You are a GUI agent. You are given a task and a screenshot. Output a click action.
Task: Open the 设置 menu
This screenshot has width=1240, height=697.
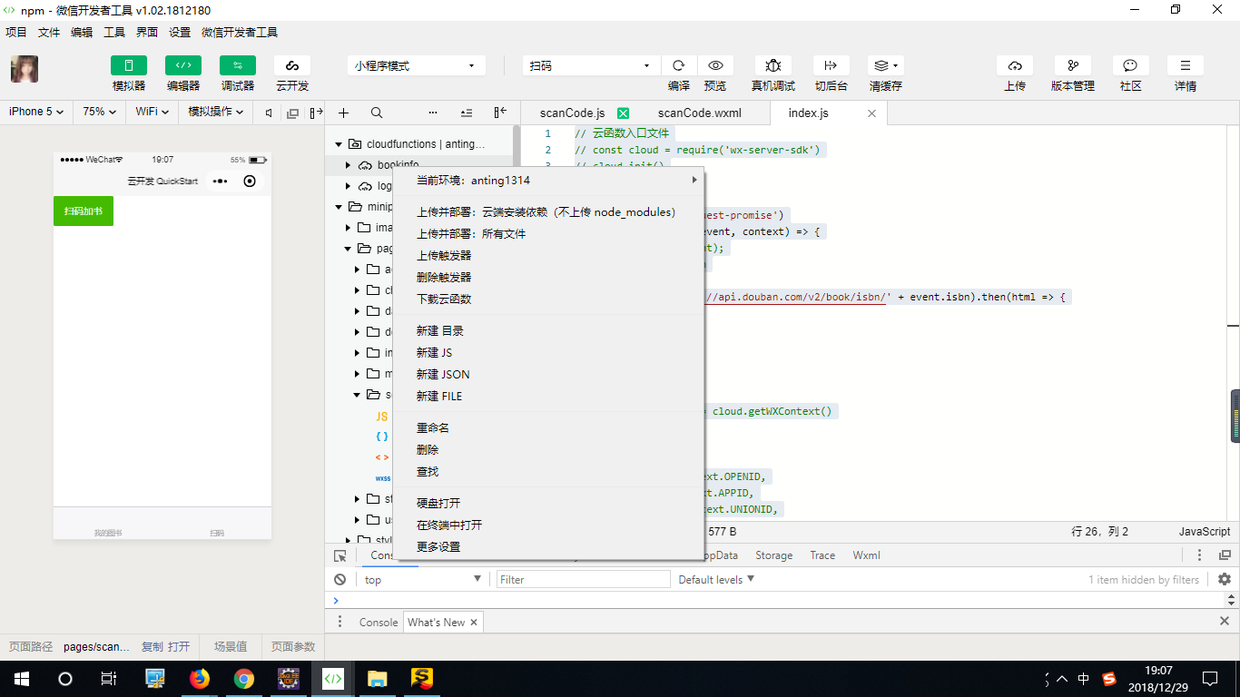pyautogui.click(x=180, y=32)
